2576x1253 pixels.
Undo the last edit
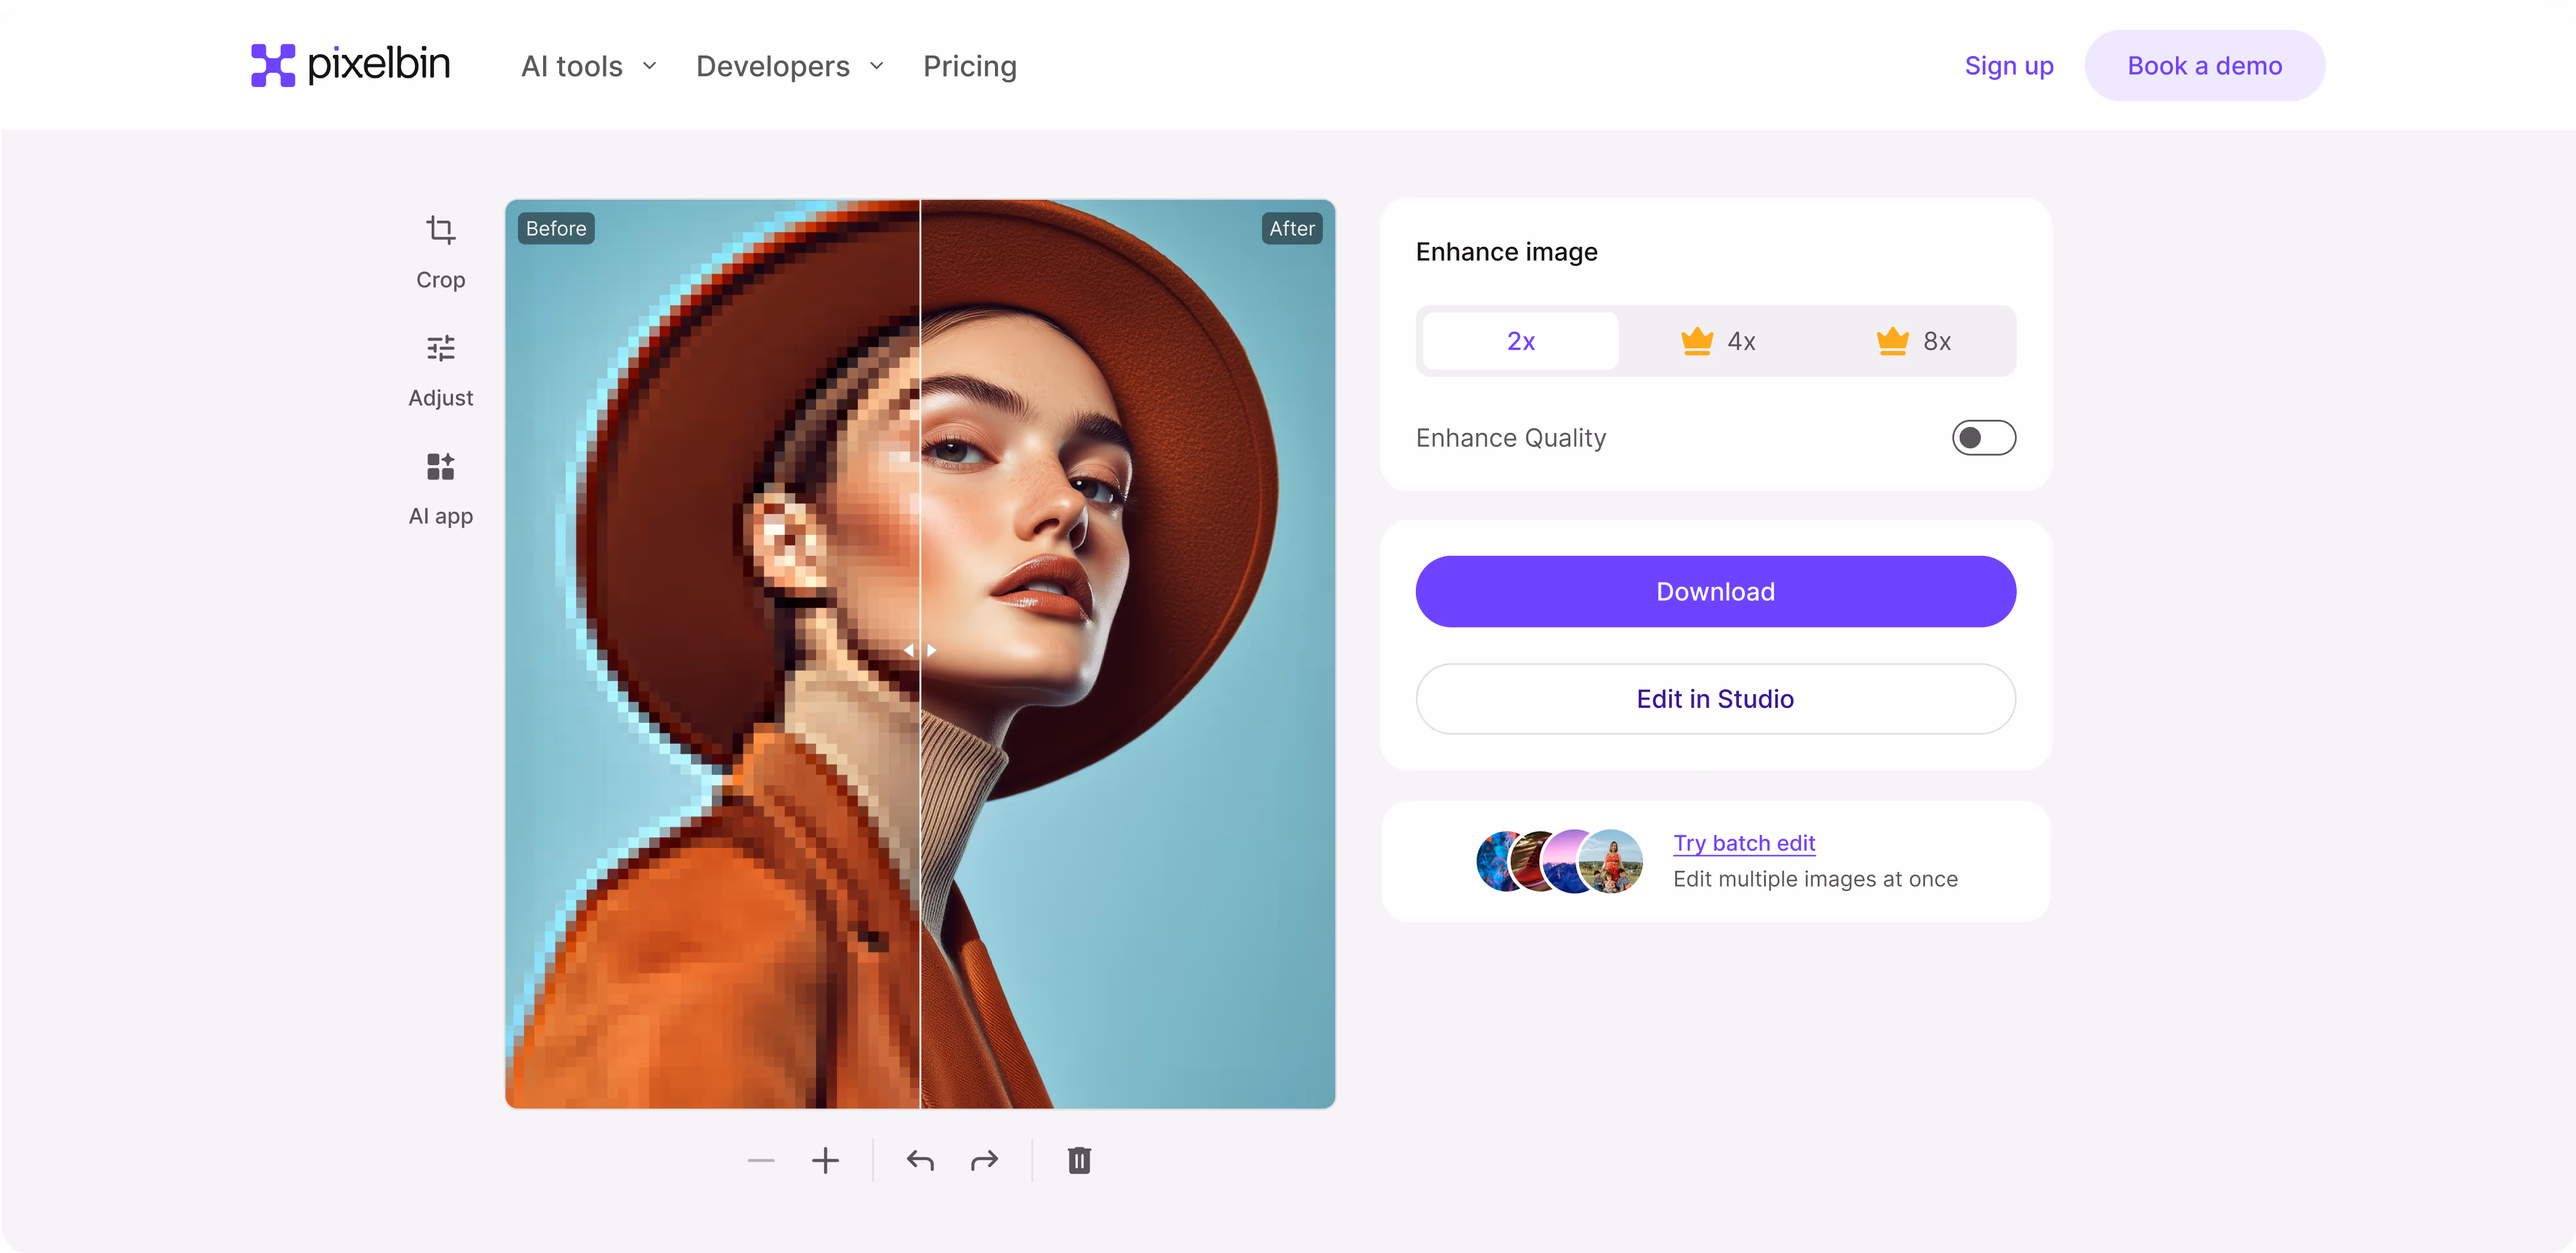920,1160
